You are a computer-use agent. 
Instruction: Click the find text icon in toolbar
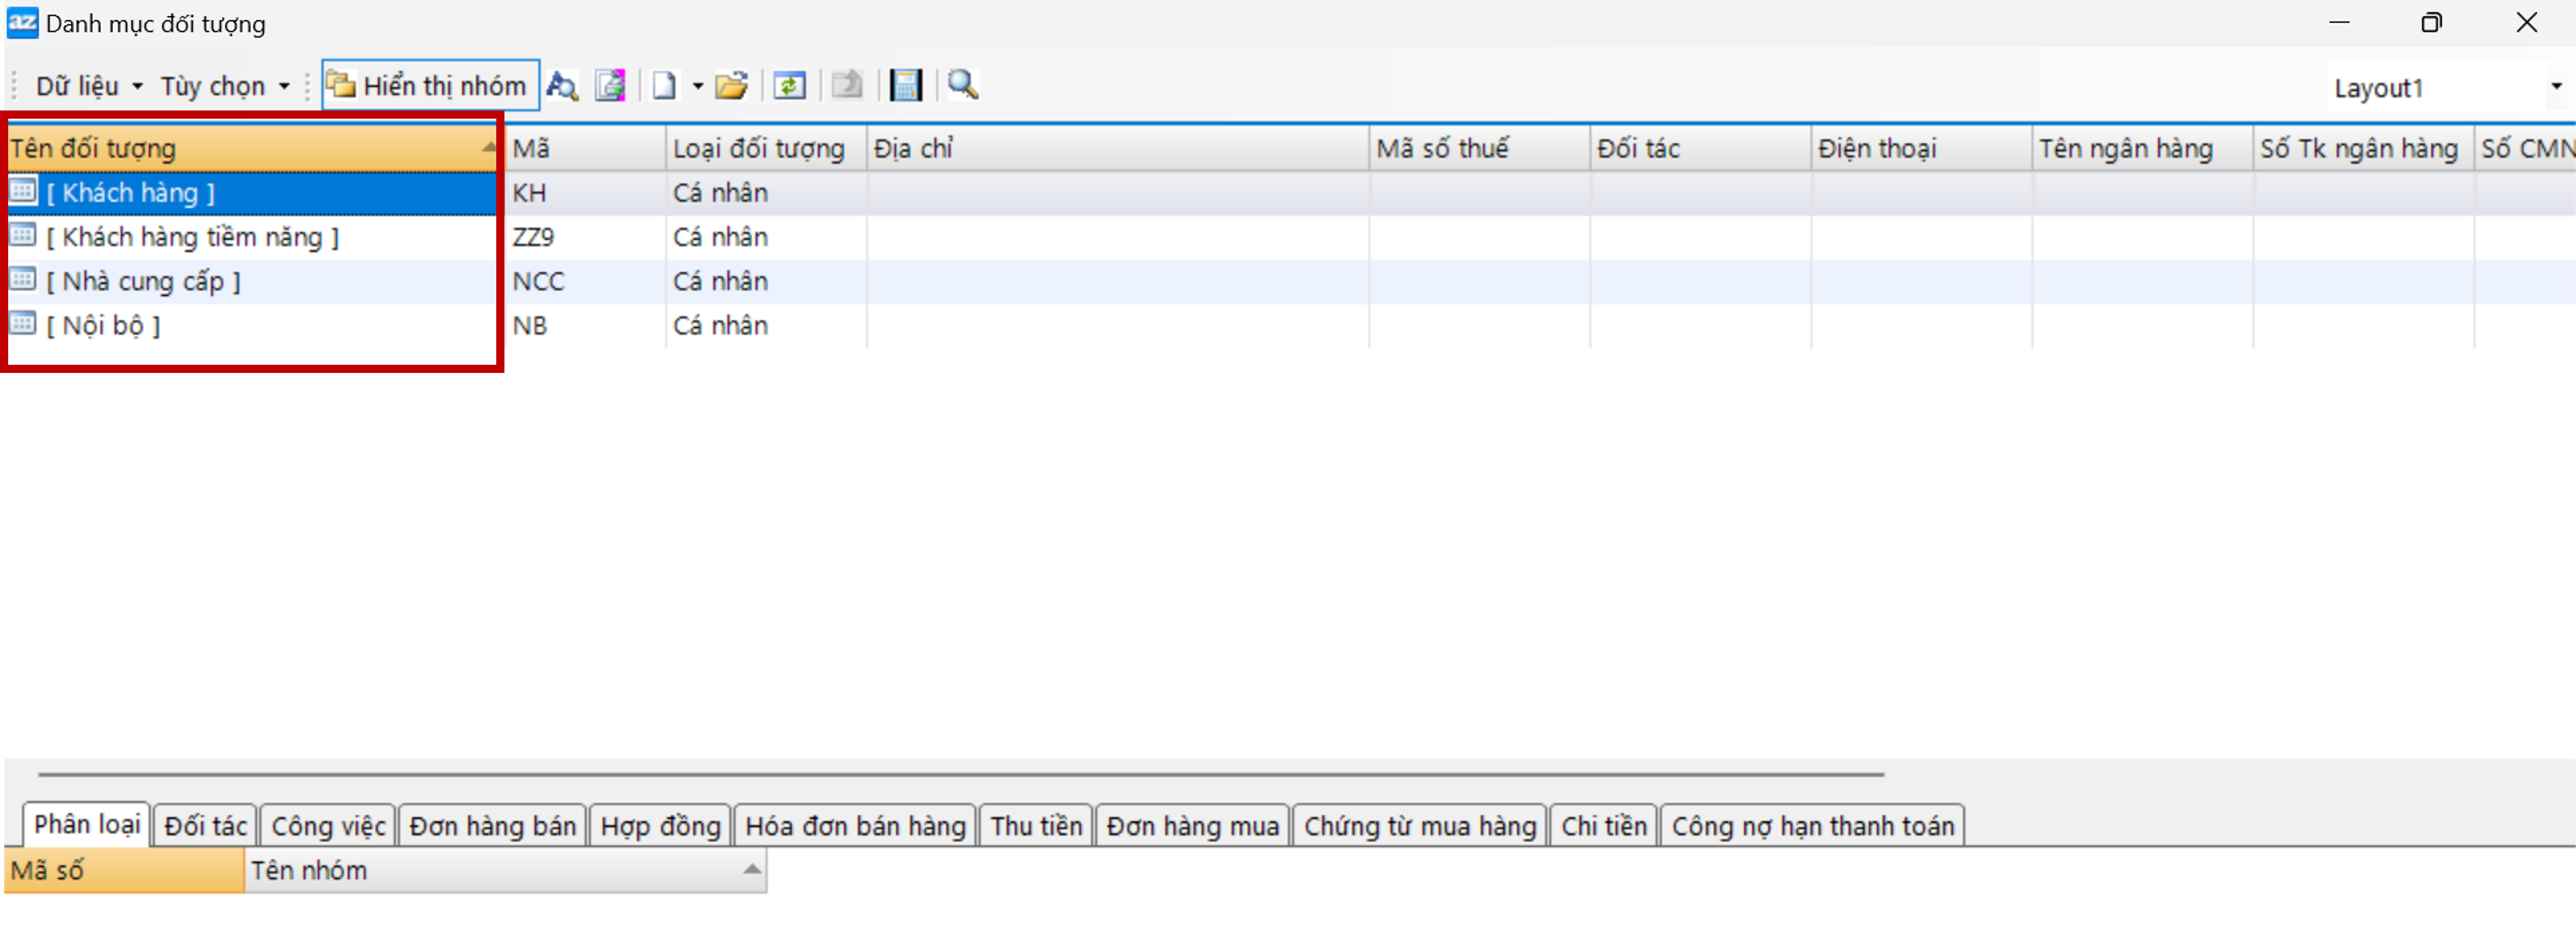[x=562, y=86]
